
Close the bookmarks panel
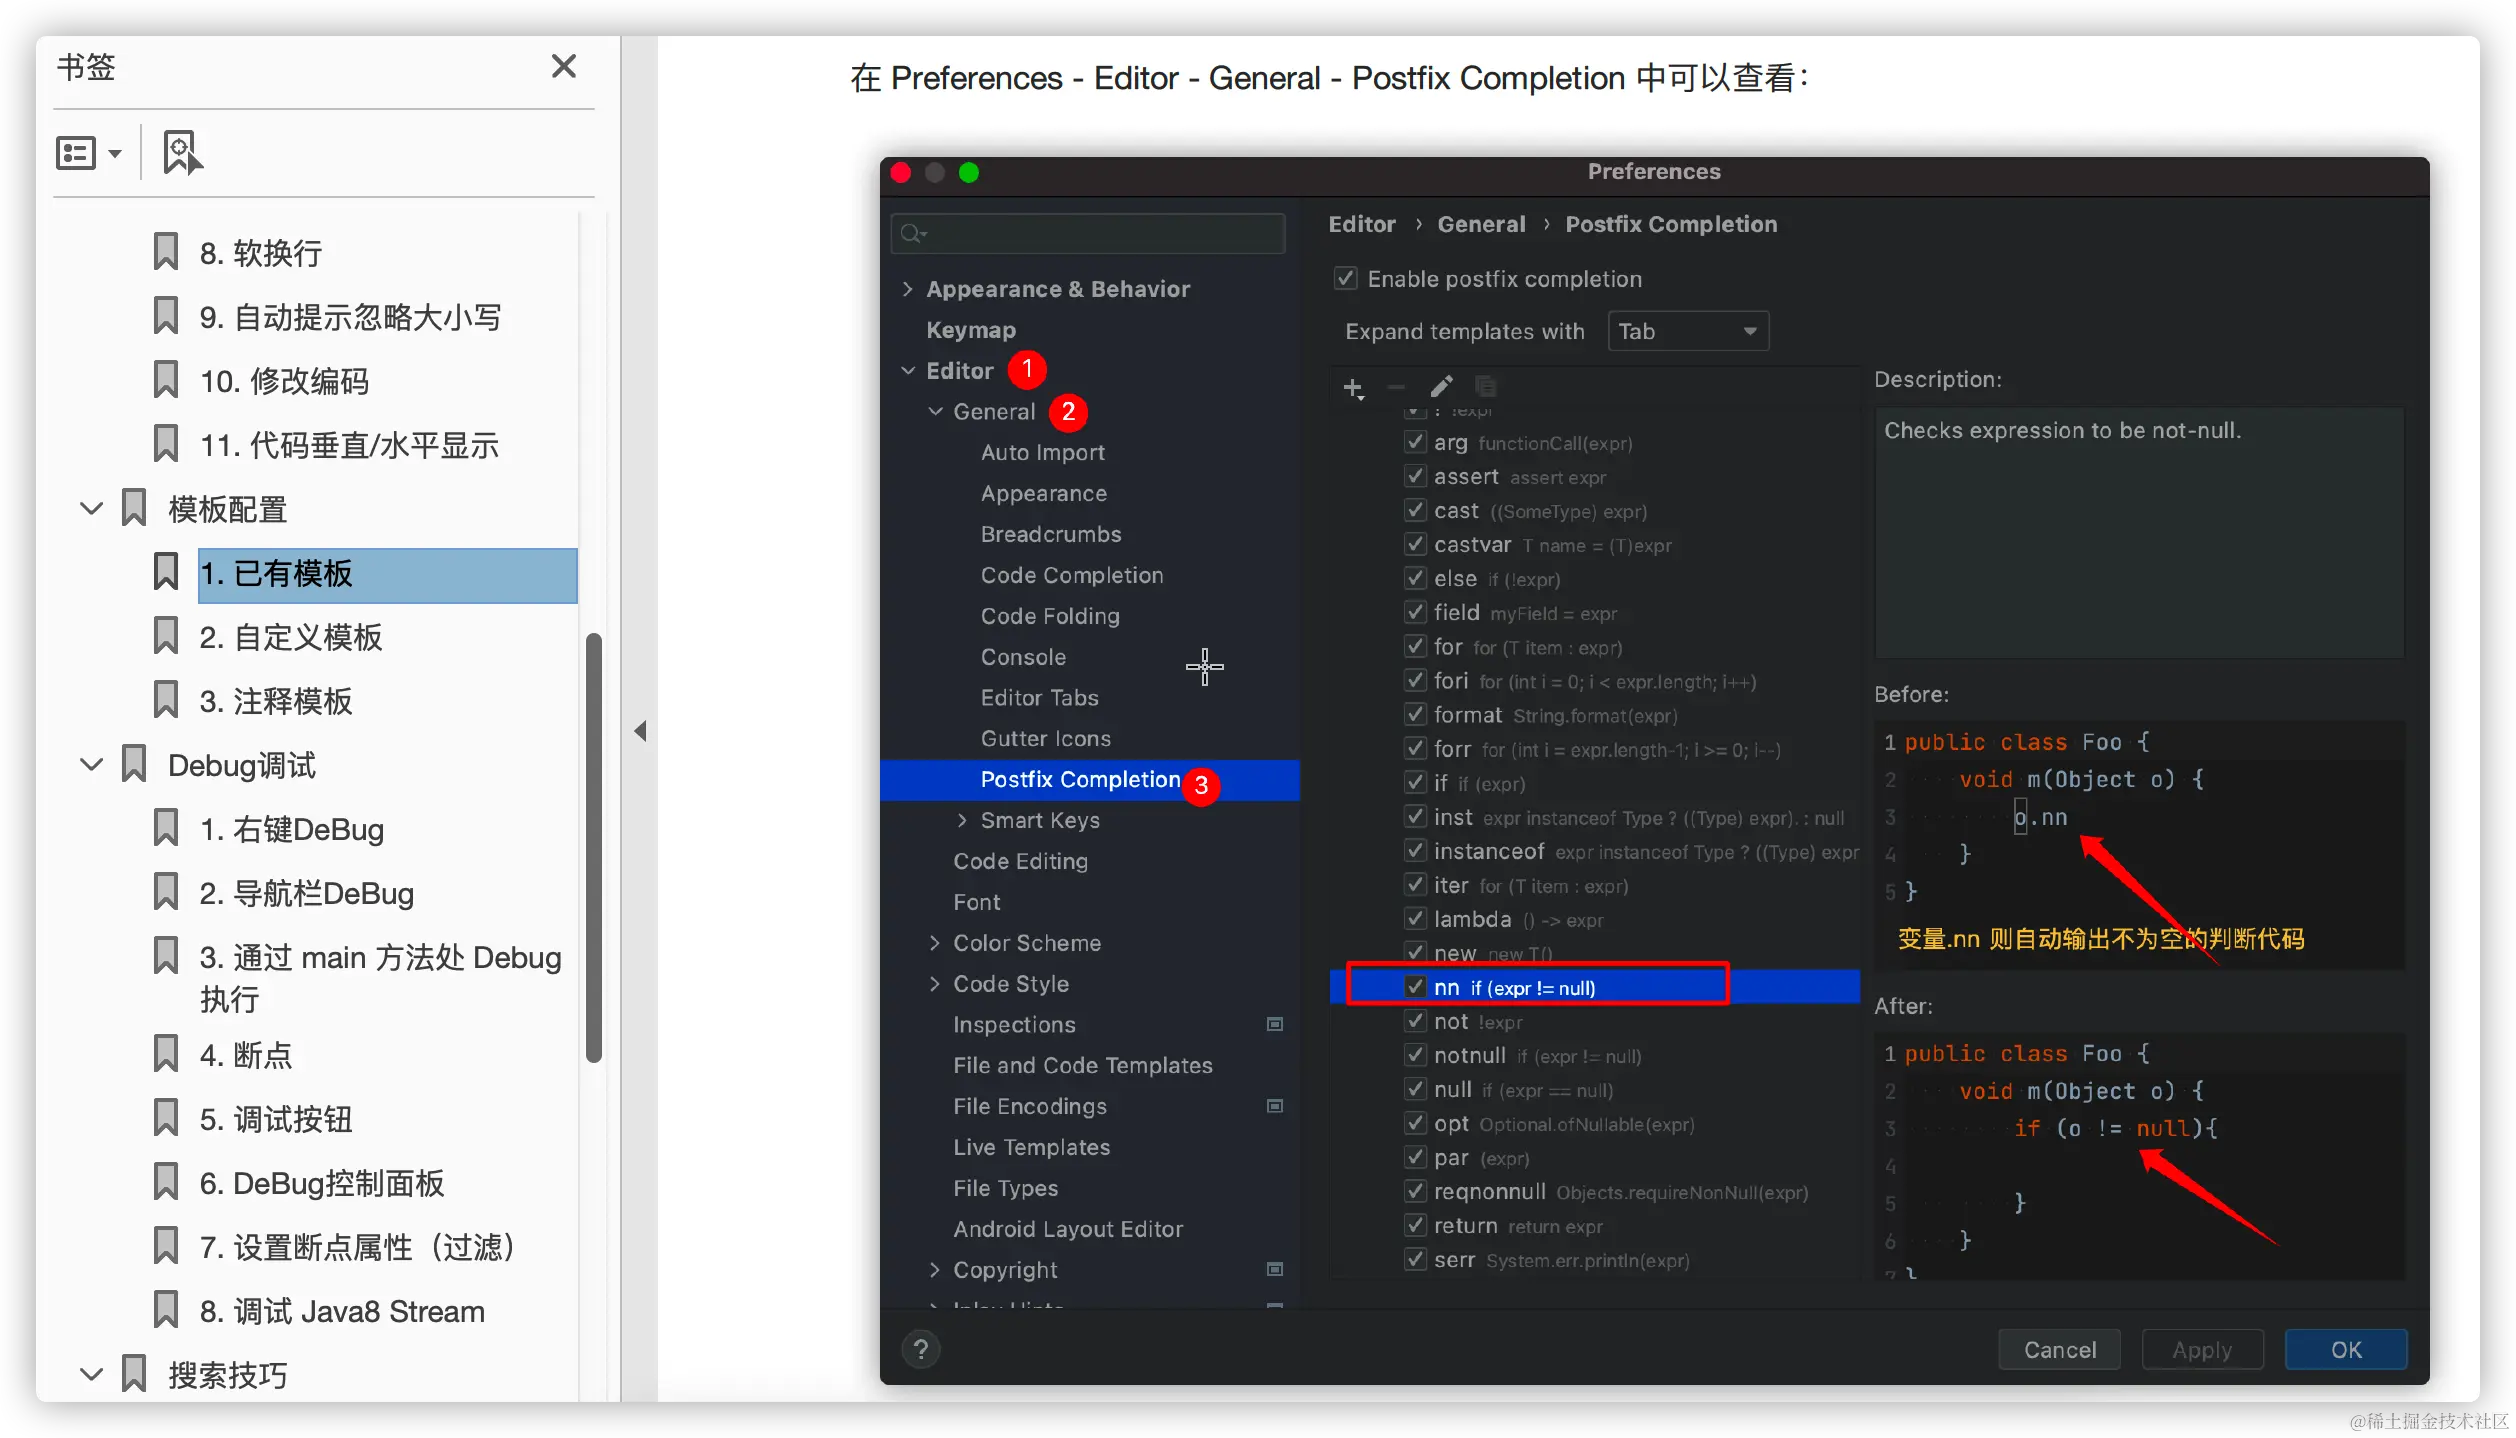click(564, 66)
